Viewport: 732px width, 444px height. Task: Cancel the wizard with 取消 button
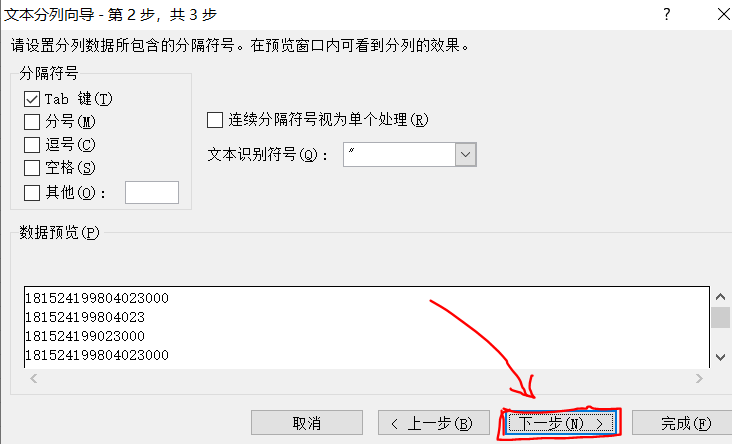(307, 423)
